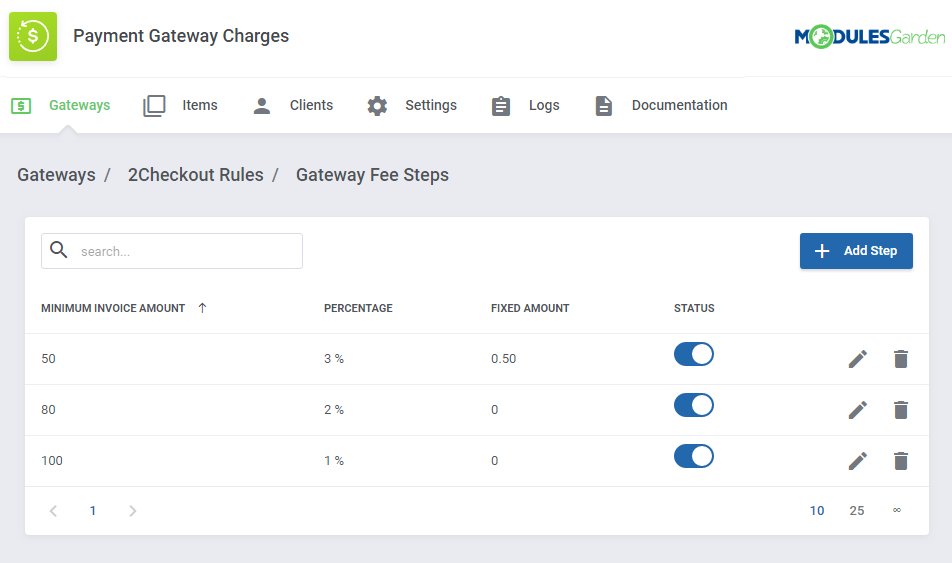Click minimum invoice amount cell 100
Image resolution: width=952 pixels, height=563 pixels.
click(x=52, y=461)
